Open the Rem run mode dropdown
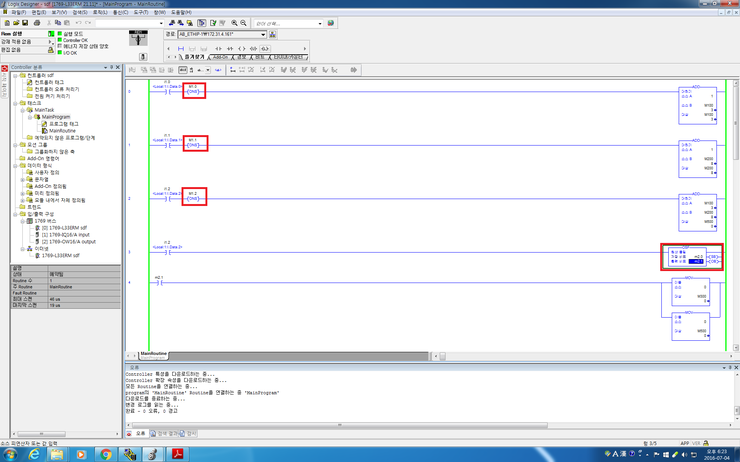The image size is (740, 462). (x=51, y=34)
